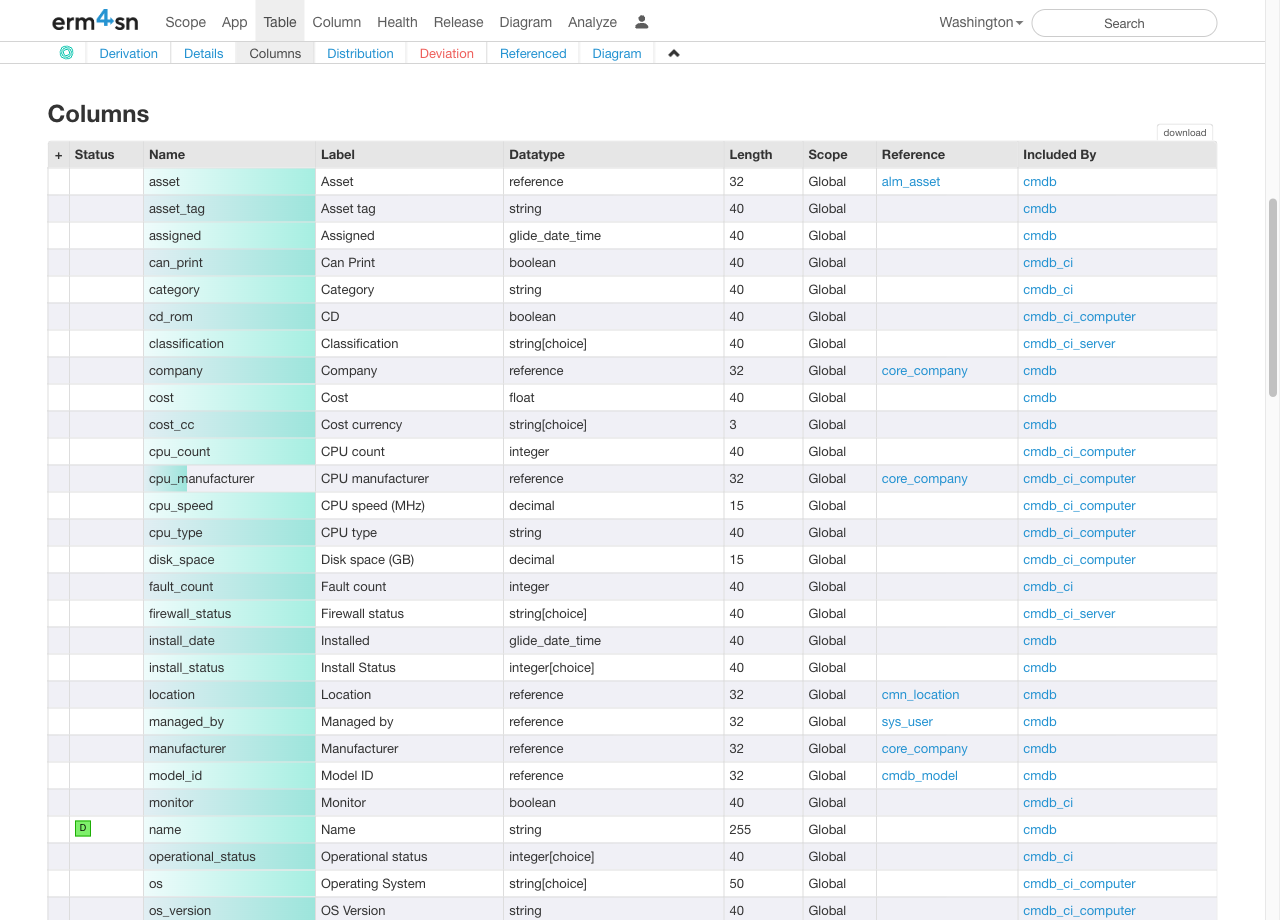
Task: Open the App menu
Action: 235,21
